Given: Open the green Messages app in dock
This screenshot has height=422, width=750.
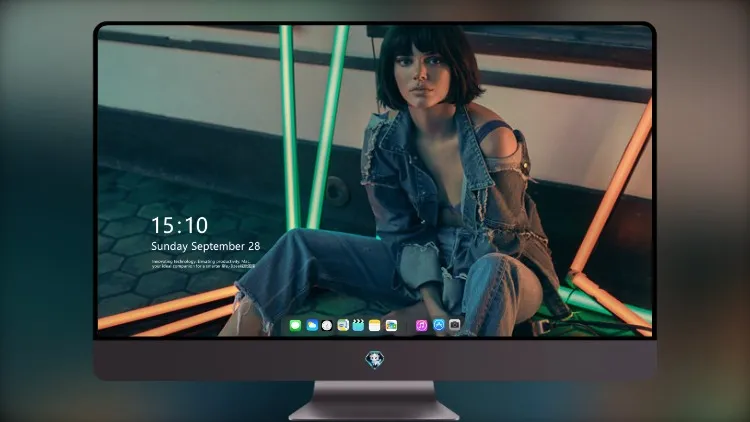Looking at the screenshot, I should 295,325.
